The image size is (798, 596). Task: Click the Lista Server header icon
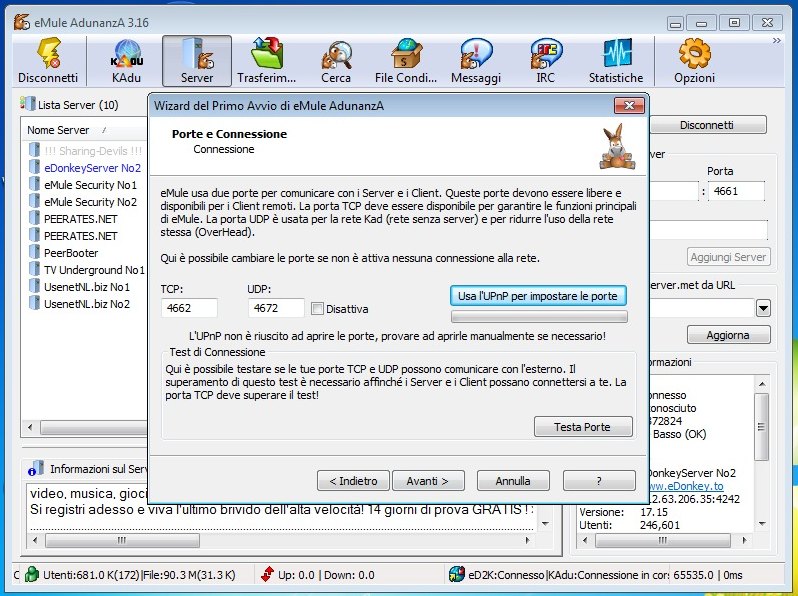coord(27,104)
